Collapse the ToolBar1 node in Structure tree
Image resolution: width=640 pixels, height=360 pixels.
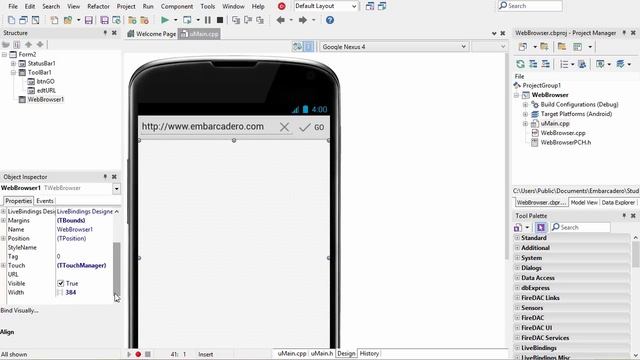coord(13,73)
